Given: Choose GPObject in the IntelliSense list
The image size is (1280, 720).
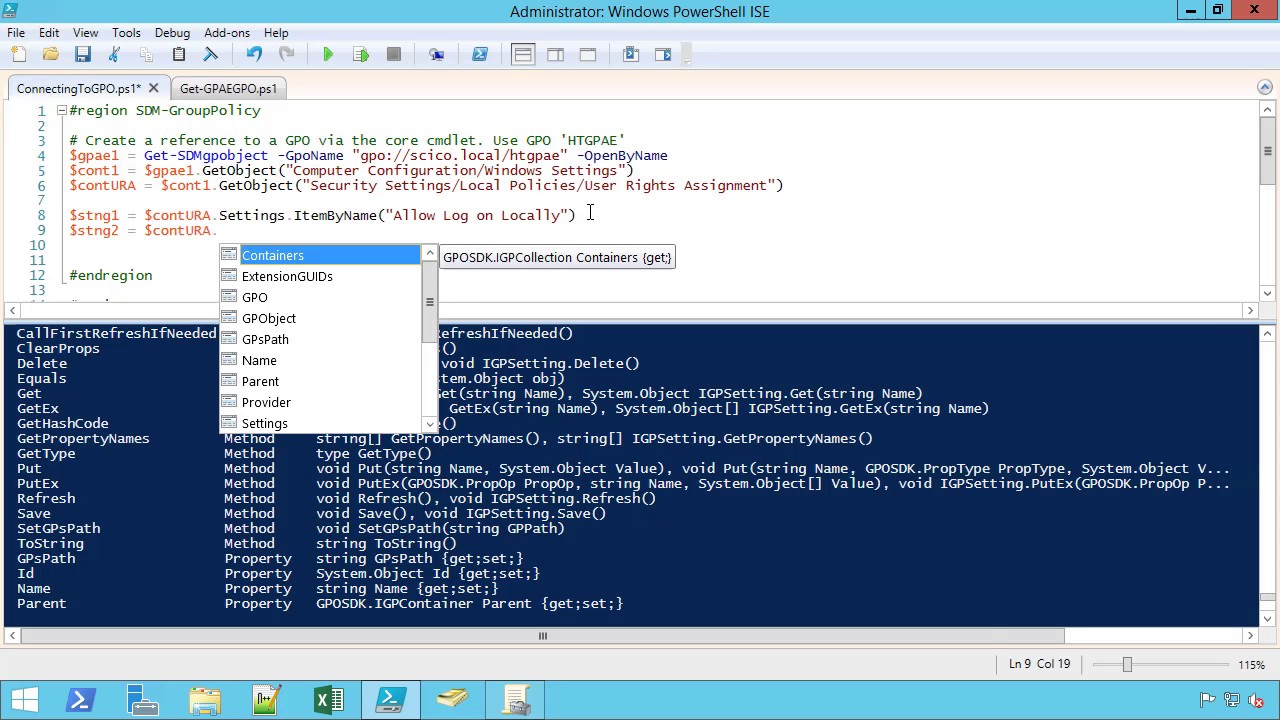Looking at the screenshot, I should tap(320, 318).
